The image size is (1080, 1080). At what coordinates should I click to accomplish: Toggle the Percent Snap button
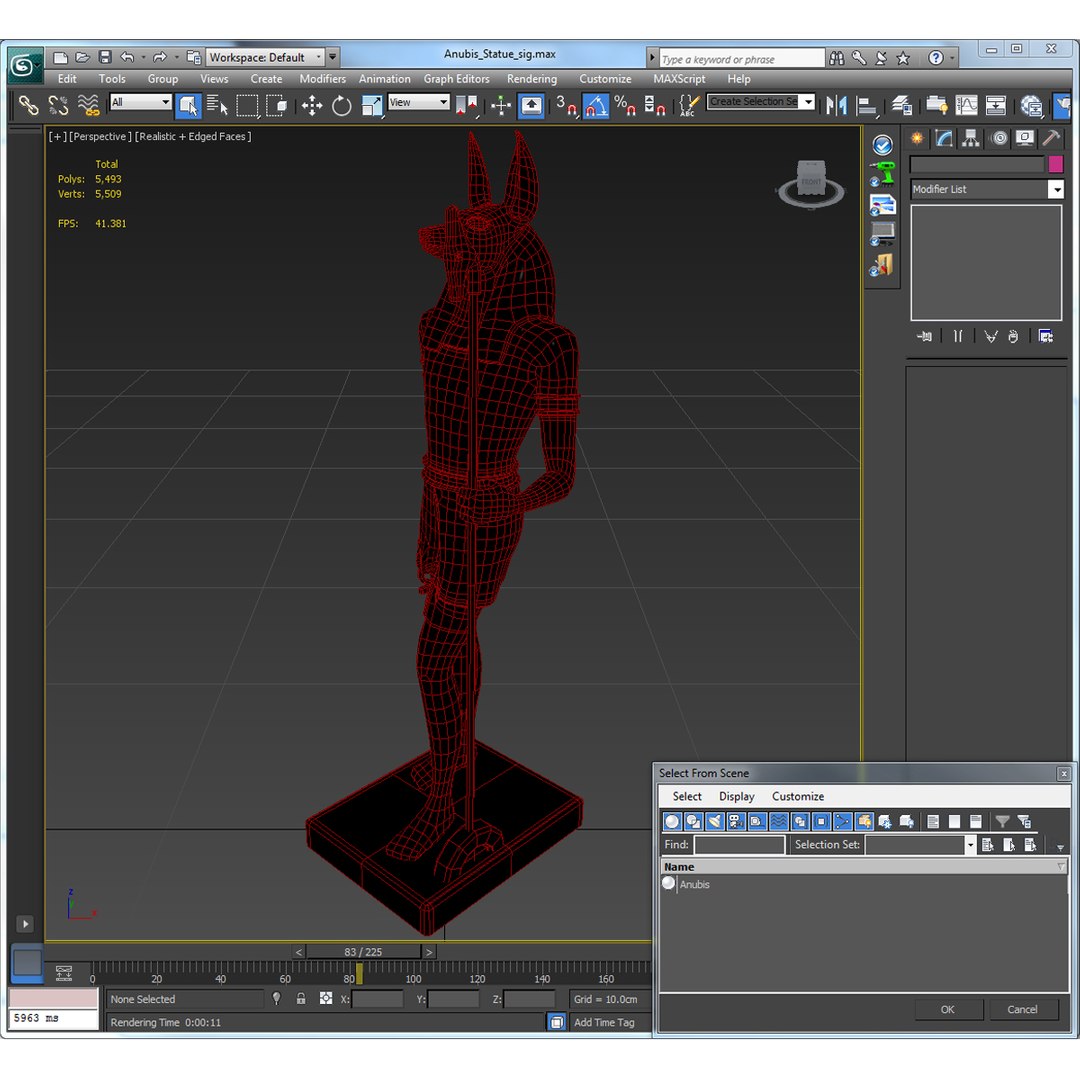(x=625, y=105)
